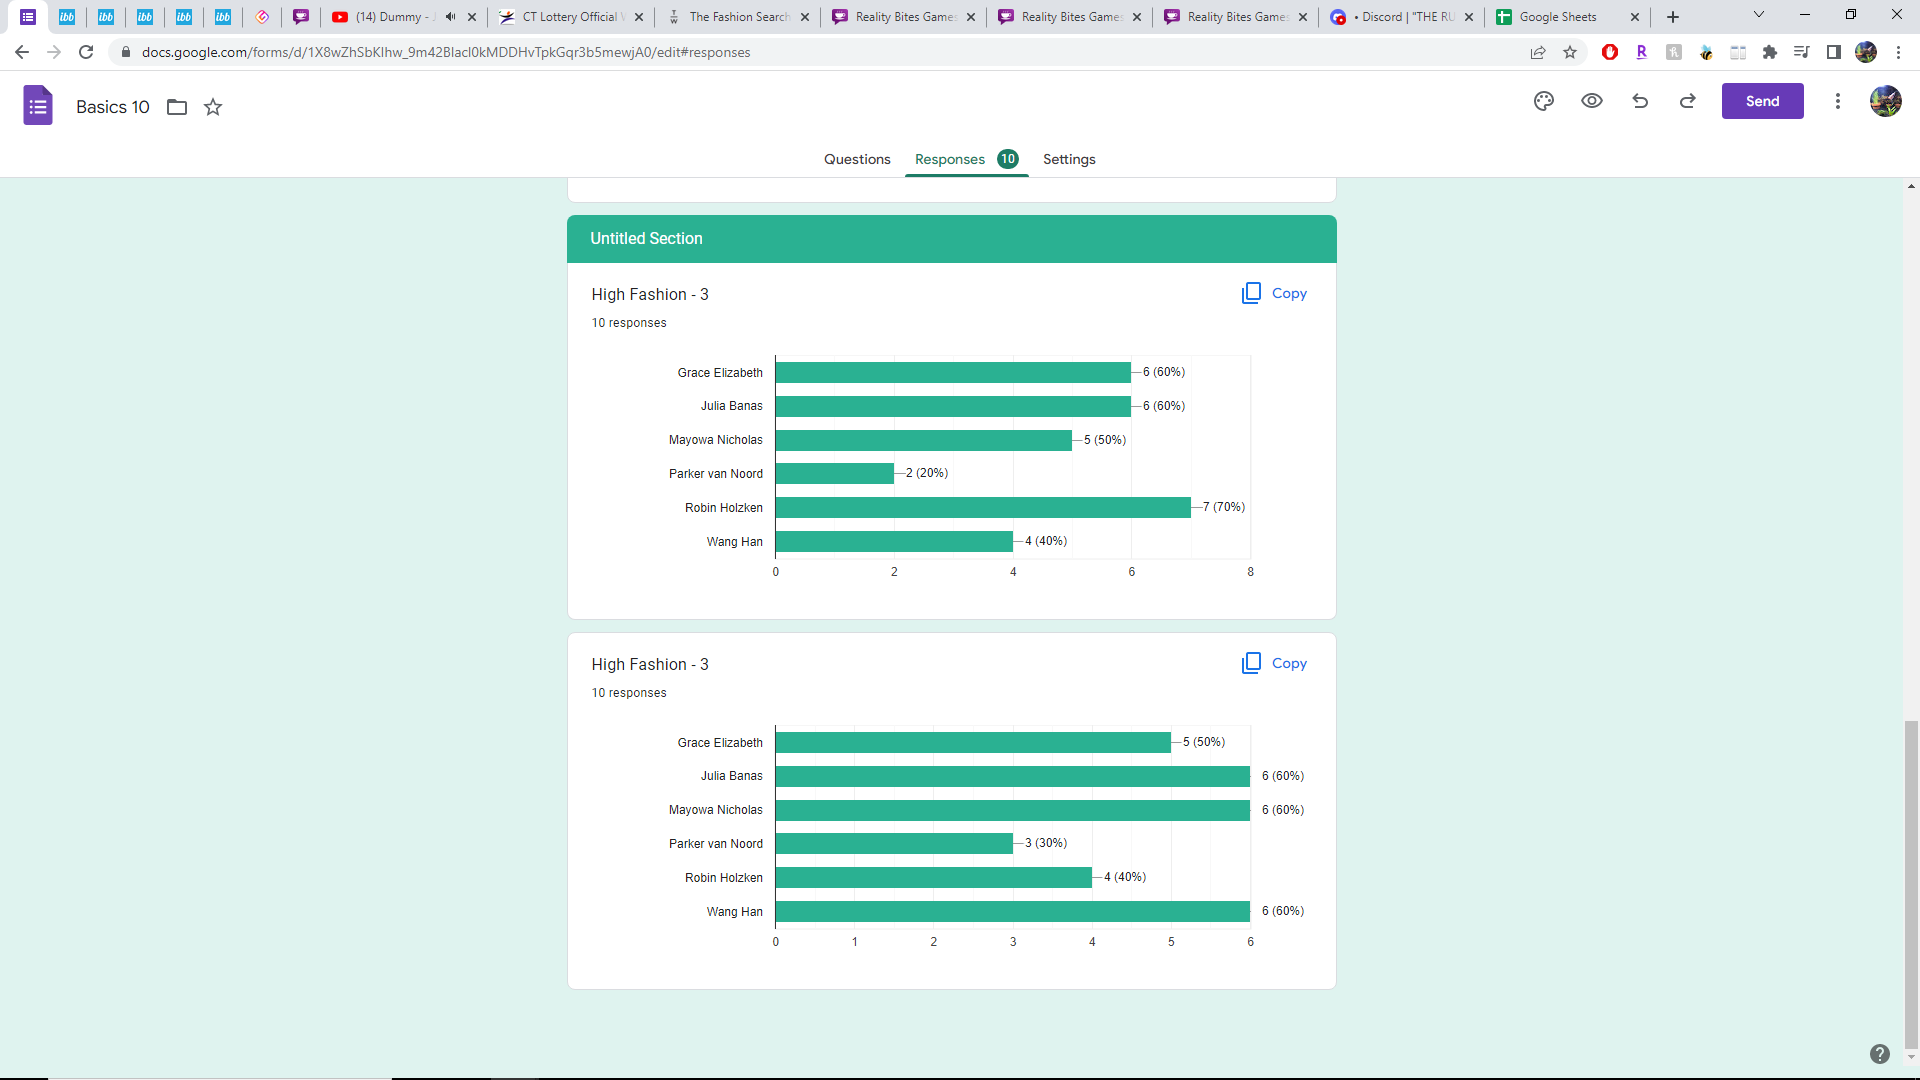The image size is (1920, 1080).
Task: Copy the chart showing Parker van Noord 3 (30%)
Action: click(1274, 663)
